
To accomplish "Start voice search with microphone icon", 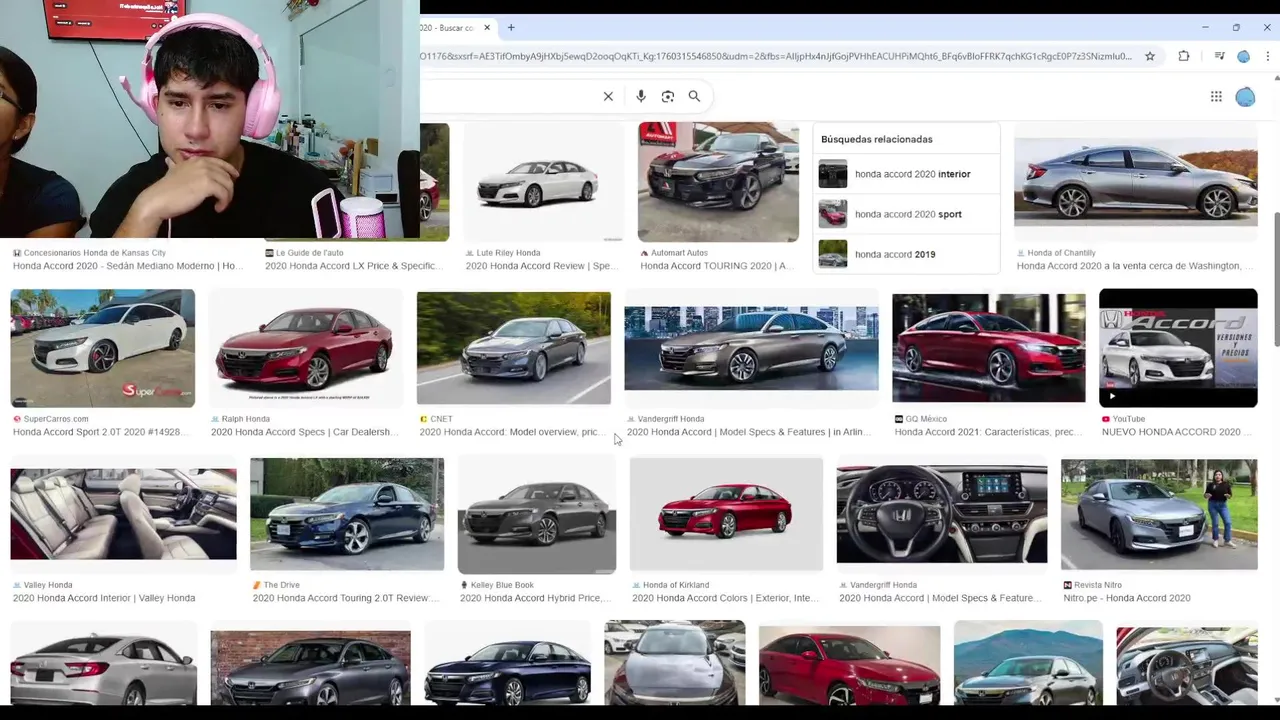I will click(x=641, y=96).
